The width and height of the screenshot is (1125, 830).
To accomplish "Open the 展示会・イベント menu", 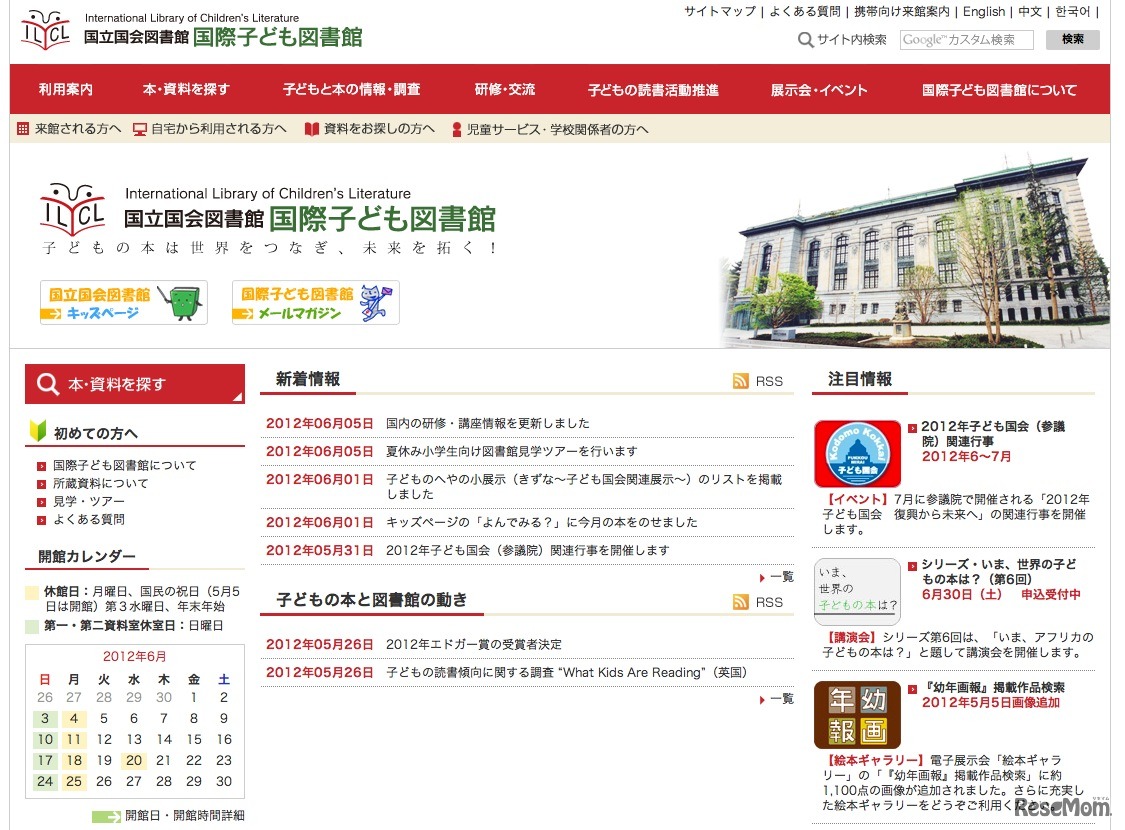I will 819,90.
